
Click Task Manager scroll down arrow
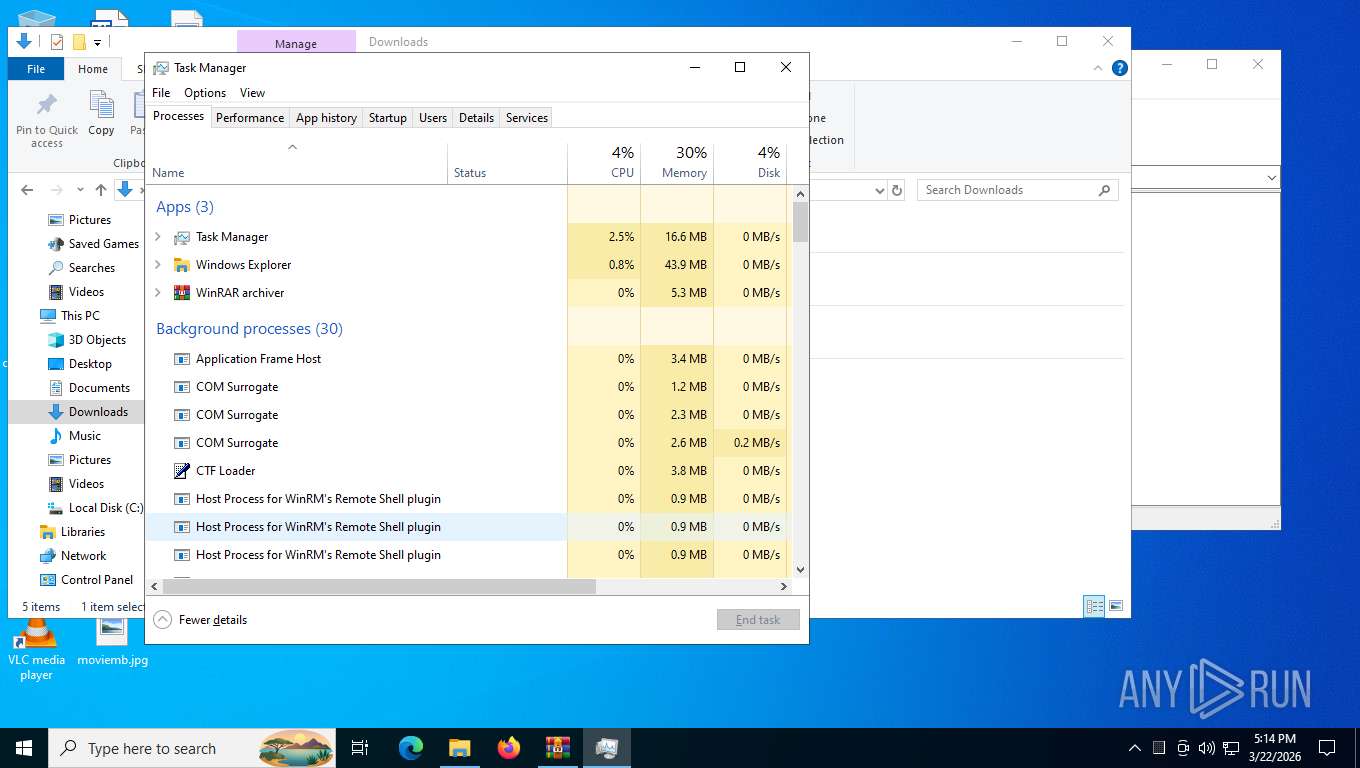pos(800,570)
